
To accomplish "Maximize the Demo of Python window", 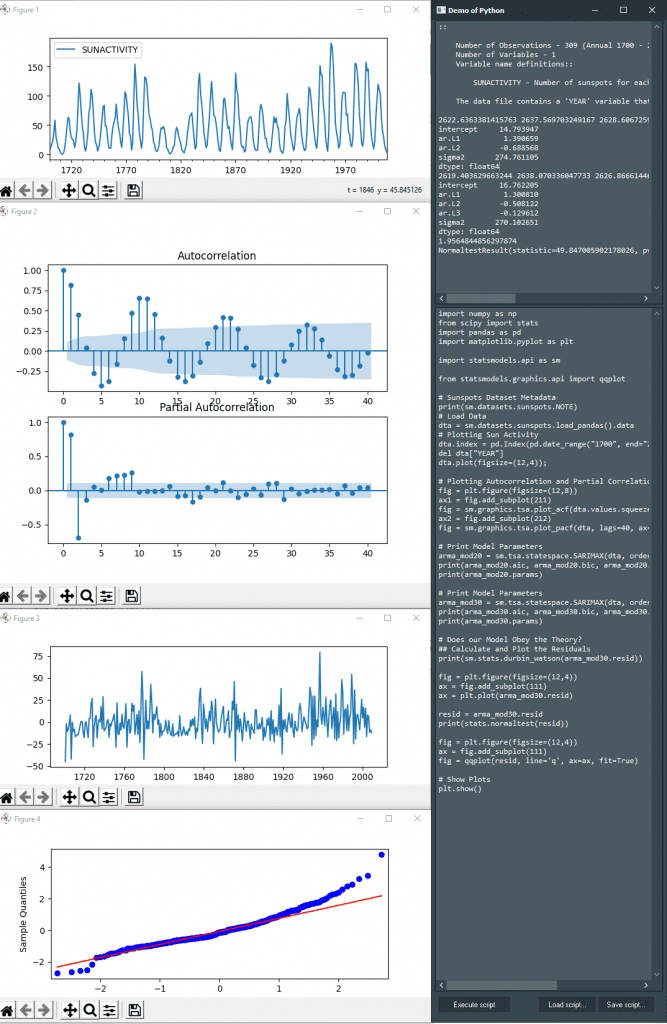I will point(623,10).
